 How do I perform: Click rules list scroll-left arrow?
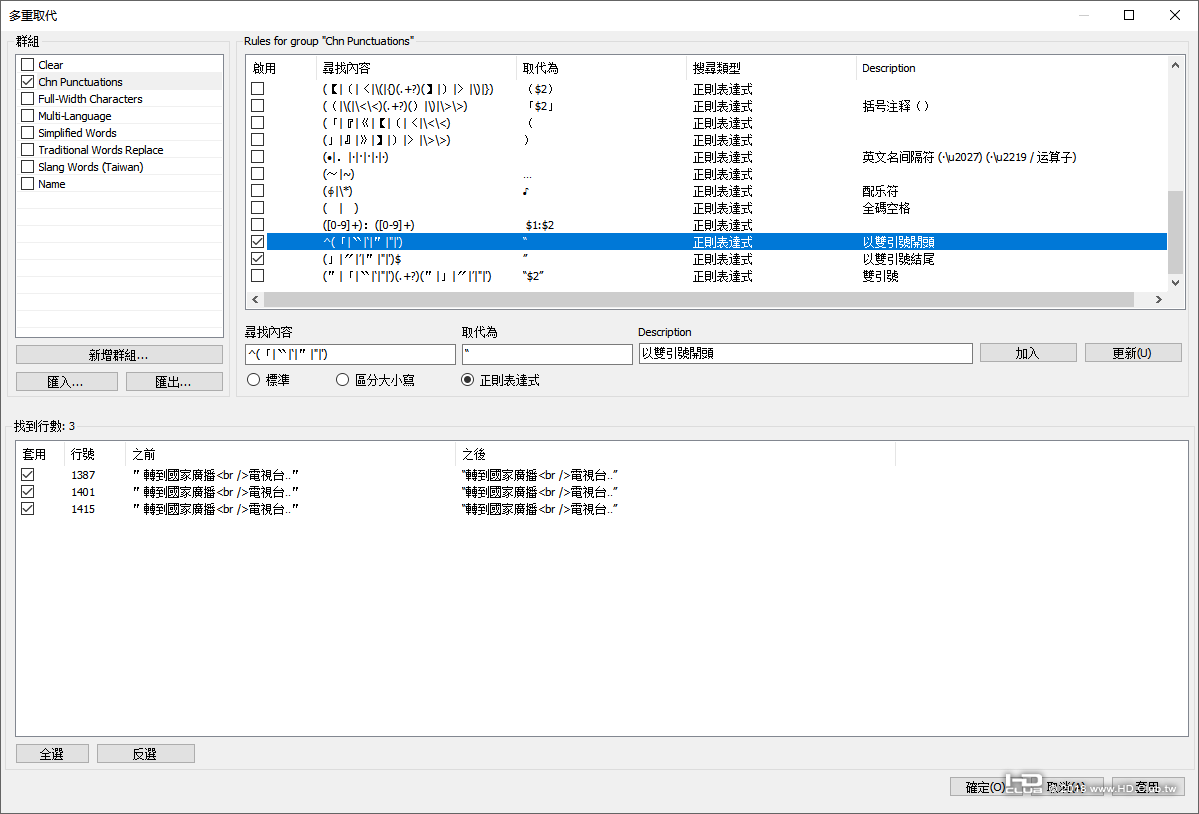pos(255,300)
